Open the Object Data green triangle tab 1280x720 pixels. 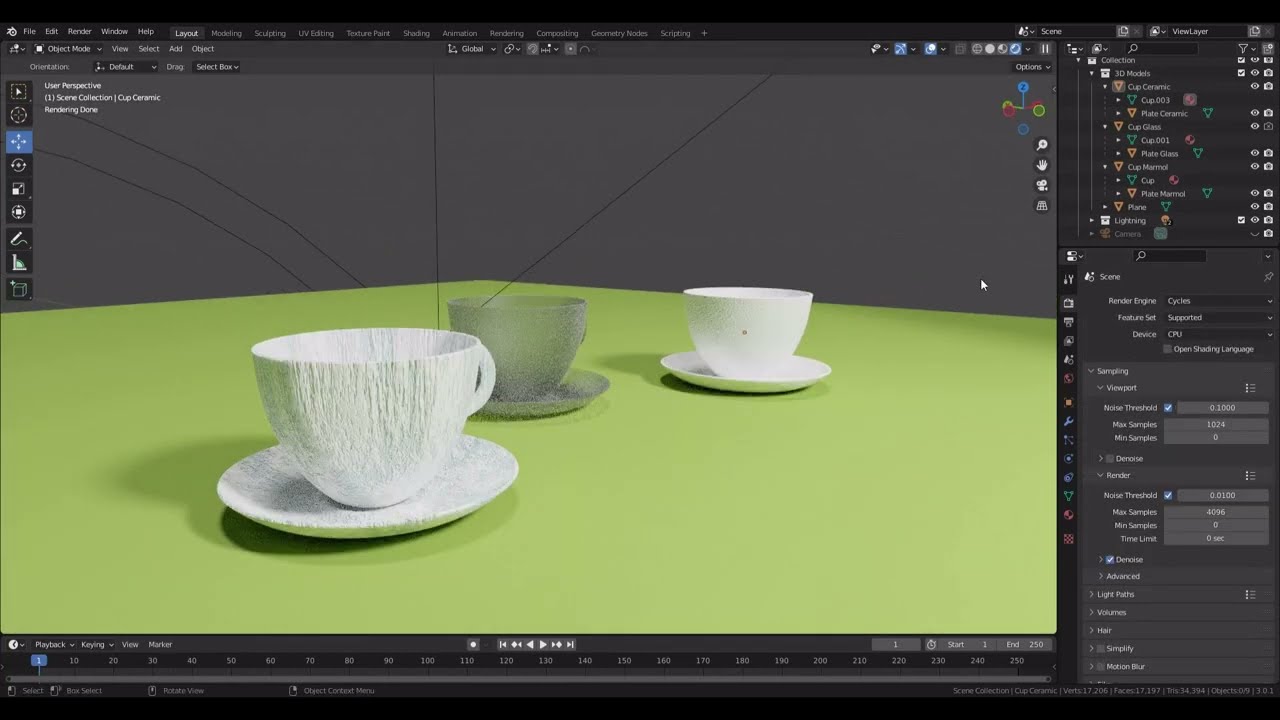[x=1068, y=496]
